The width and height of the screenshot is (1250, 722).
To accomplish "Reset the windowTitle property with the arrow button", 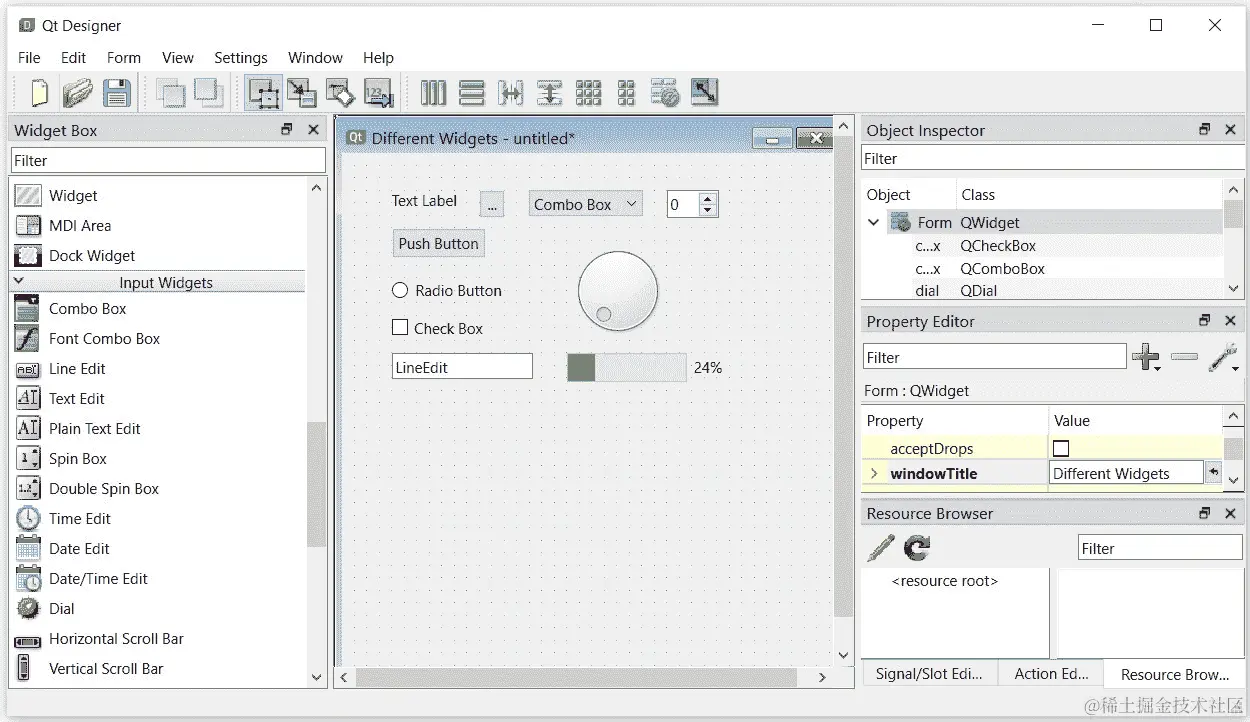I will point(1213,473).
